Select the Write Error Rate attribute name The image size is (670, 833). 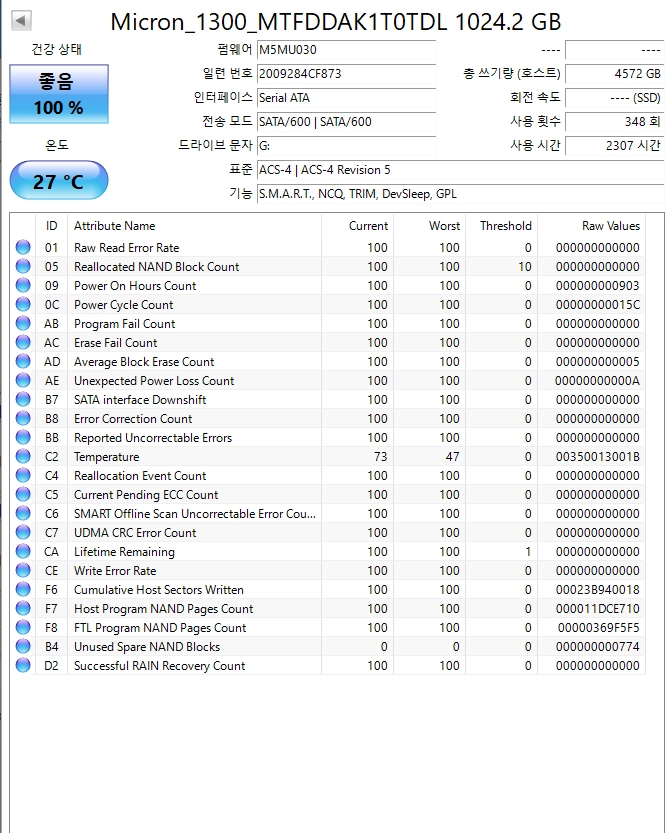[x=115, y=571]
